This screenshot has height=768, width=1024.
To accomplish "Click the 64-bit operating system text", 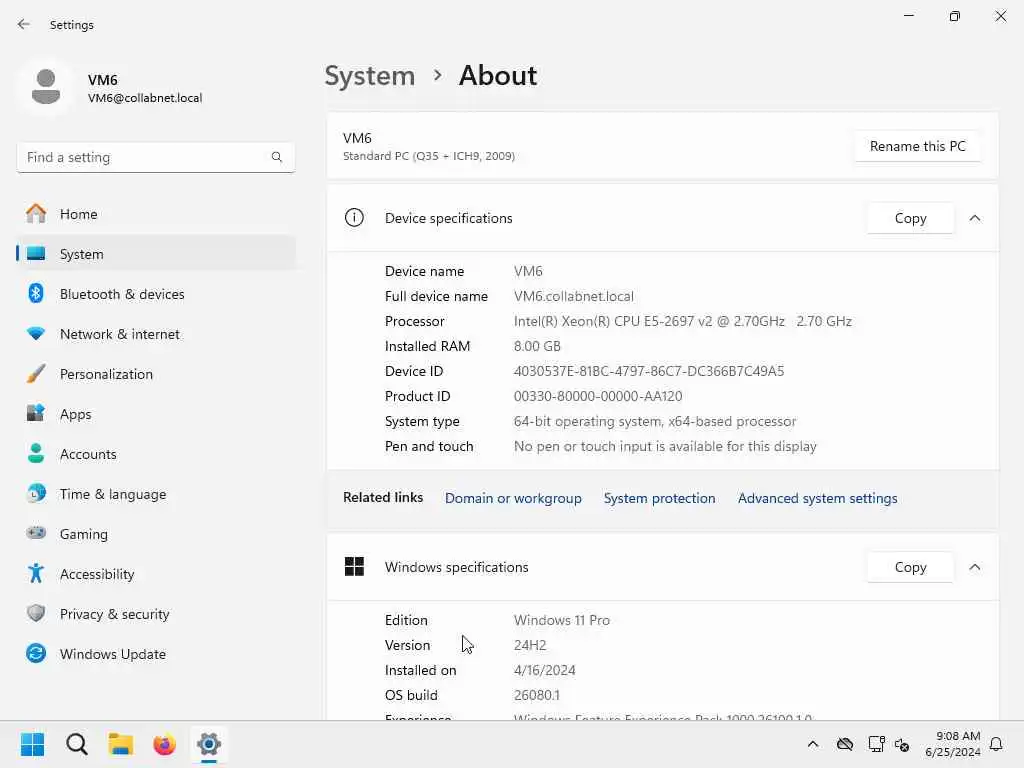I will [x=655, y=421].
